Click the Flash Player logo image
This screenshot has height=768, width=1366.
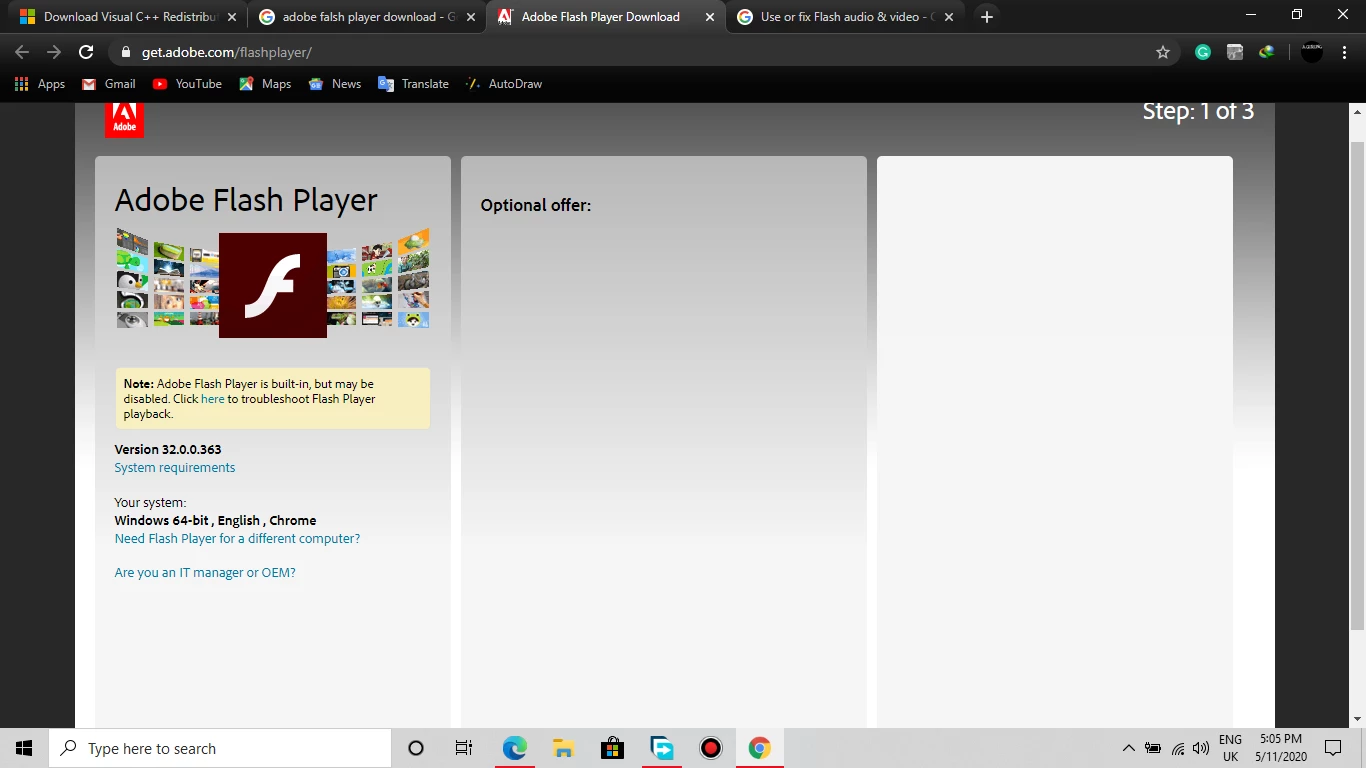[273, 285]
